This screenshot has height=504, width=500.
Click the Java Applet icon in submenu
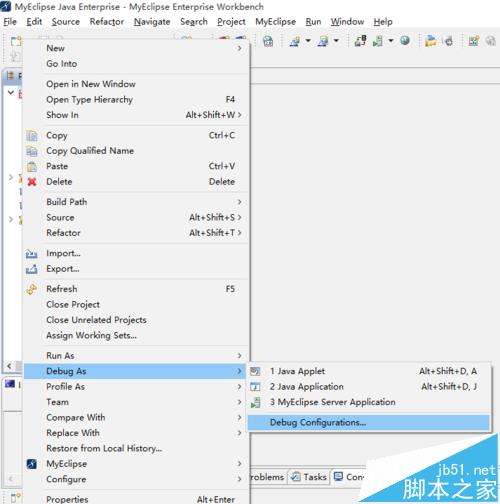(x=255, y=371)
